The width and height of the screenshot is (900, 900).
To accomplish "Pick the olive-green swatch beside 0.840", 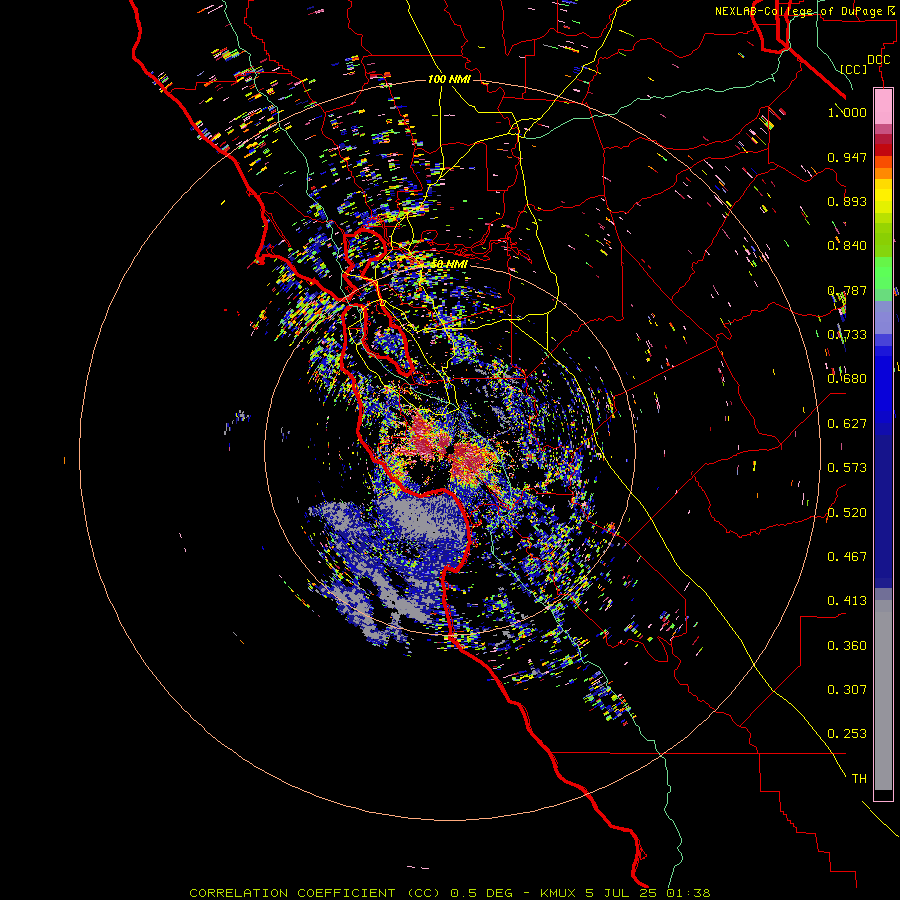I will 883,239.
